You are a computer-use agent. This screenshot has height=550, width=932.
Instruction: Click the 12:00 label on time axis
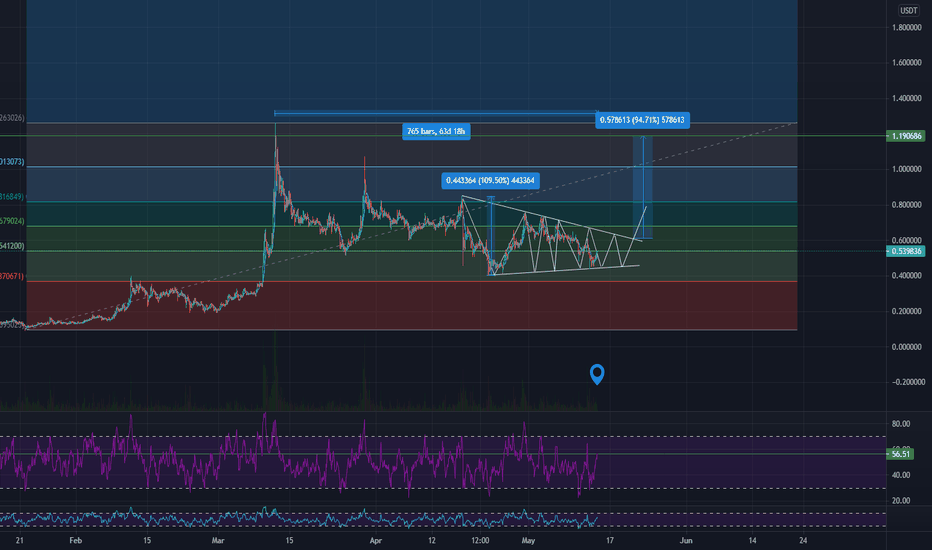[480, 540]
